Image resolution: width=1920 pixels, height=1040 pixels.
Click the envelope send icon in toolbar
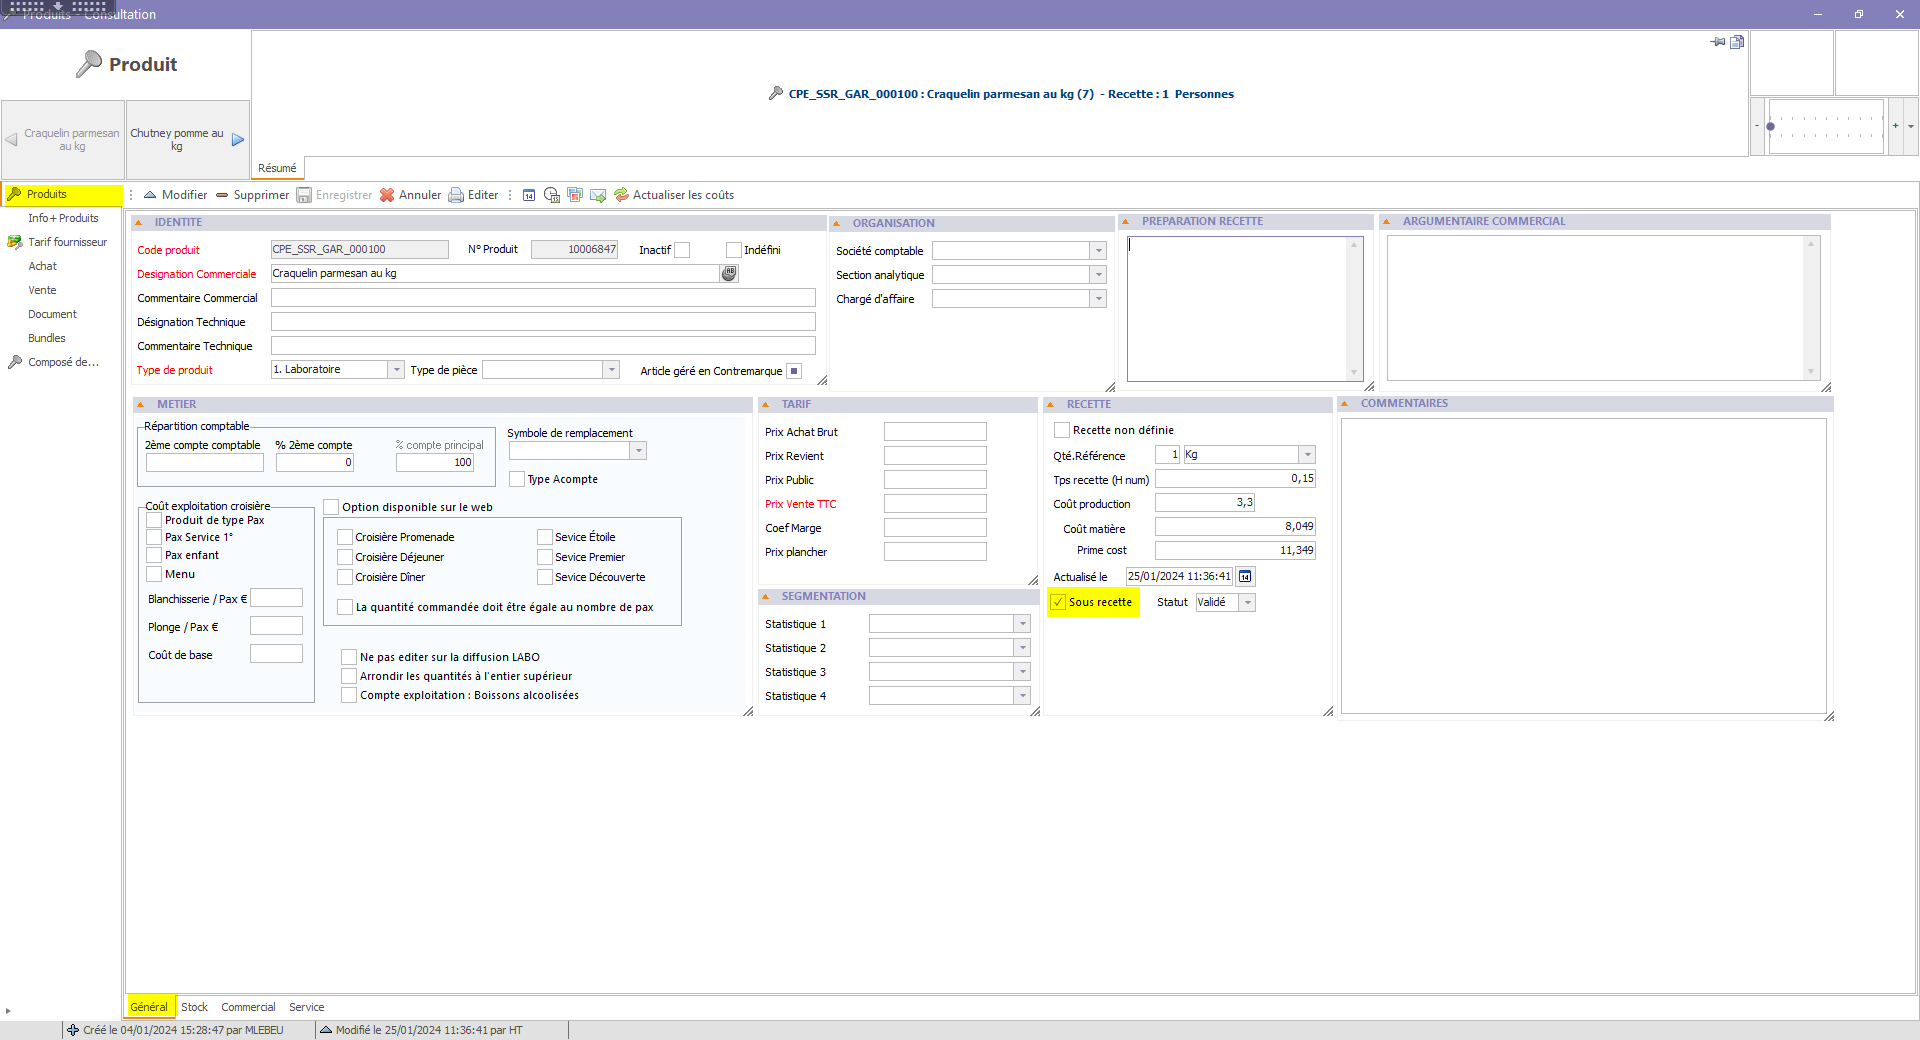click(598, 195)
